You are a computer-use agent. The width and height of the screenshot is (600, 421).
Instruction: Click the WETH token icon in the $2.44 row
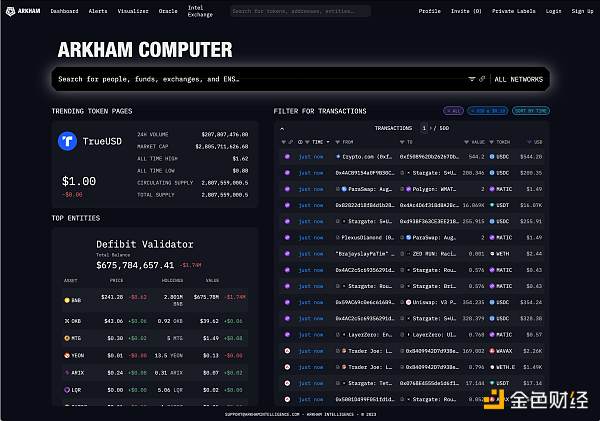492,254
